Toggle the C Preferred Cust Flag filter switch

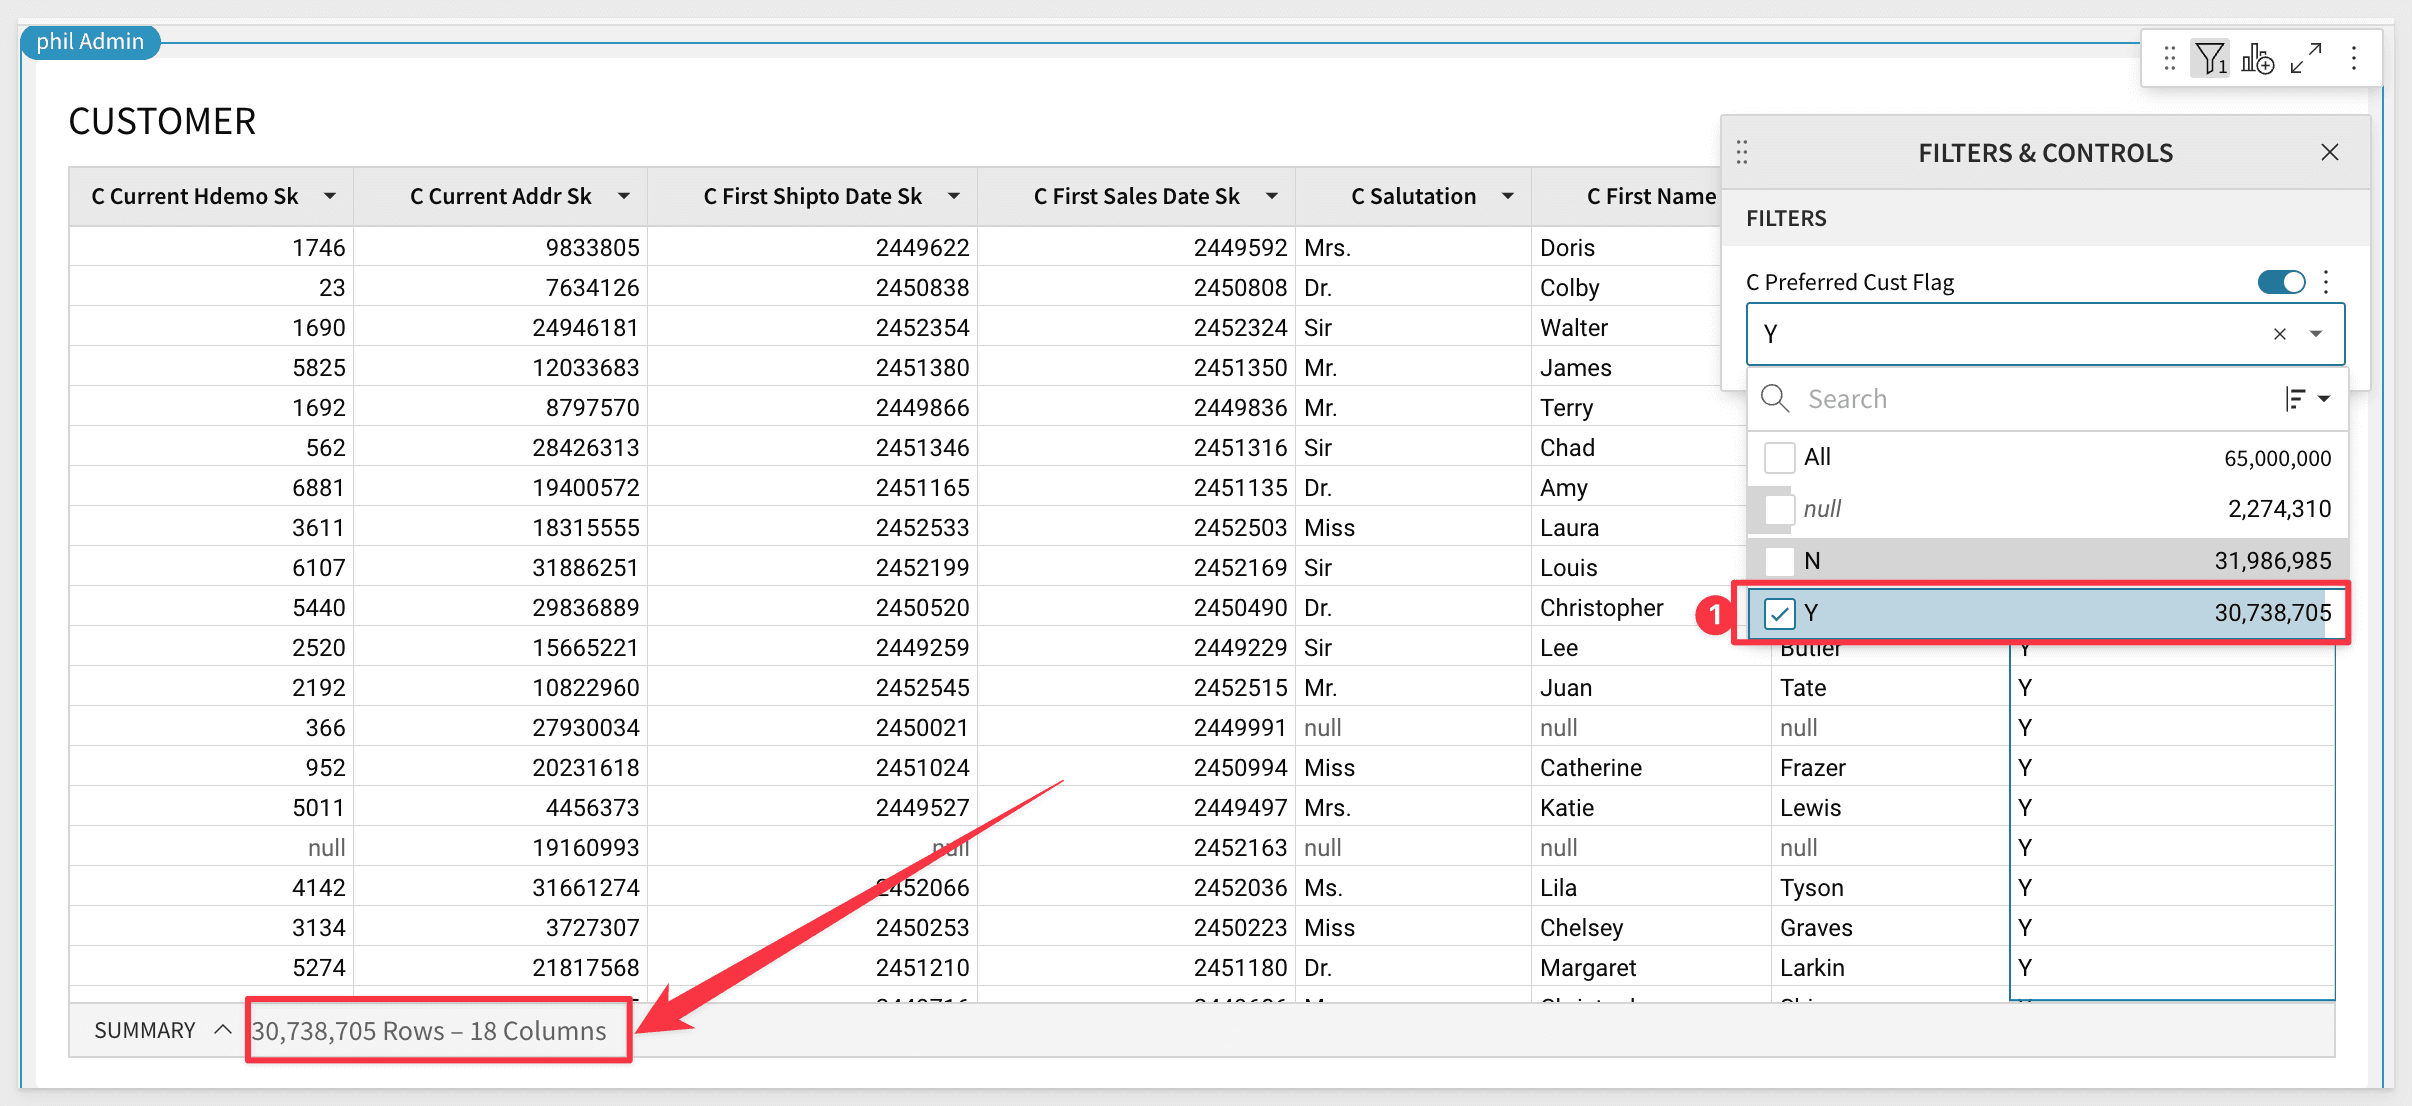[x=2281, y=282]
